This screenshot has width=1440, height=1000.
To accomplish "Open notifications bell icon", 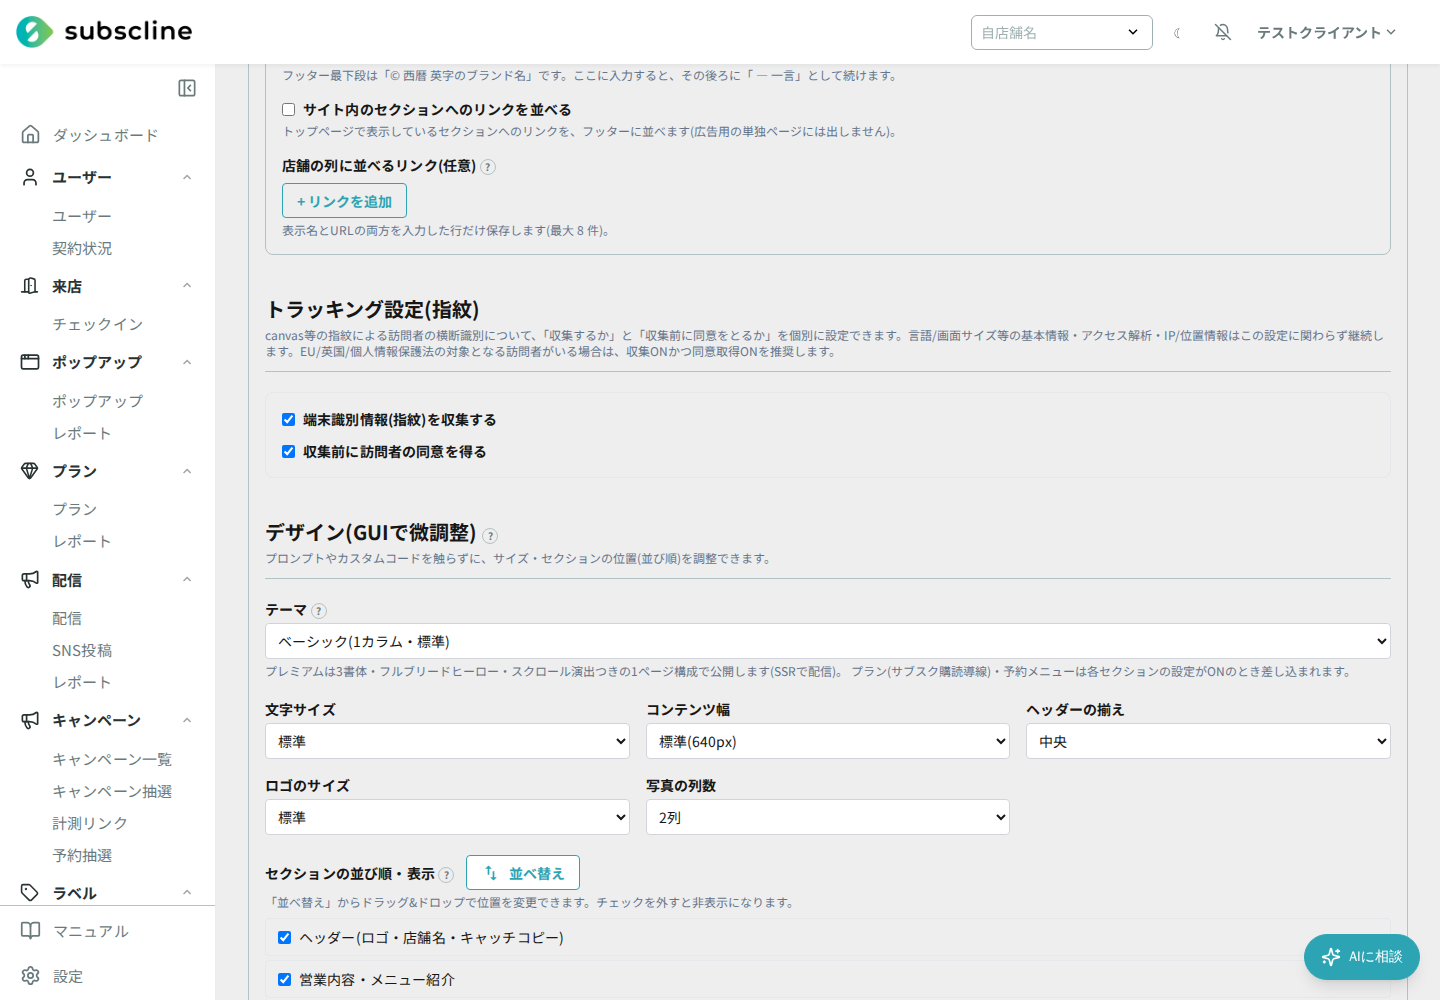I will [x=1222, y=32].
